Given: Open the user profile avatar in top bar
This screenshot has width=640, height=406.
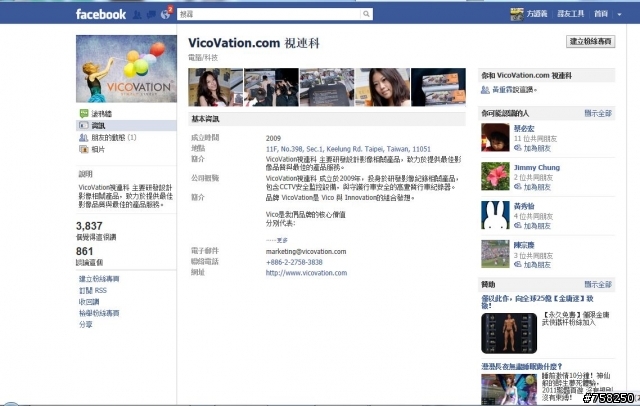Looking at the screenshot, I should tap(517, 14).
